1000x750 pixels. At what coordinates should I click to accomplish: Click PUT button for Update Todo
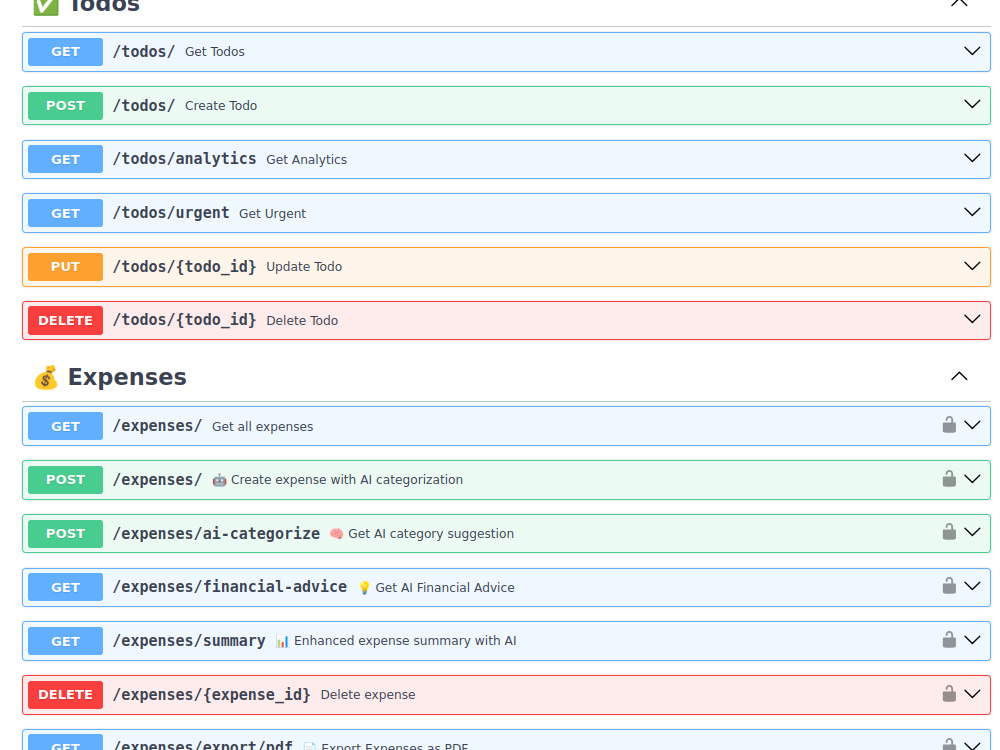tap(66, 267)
